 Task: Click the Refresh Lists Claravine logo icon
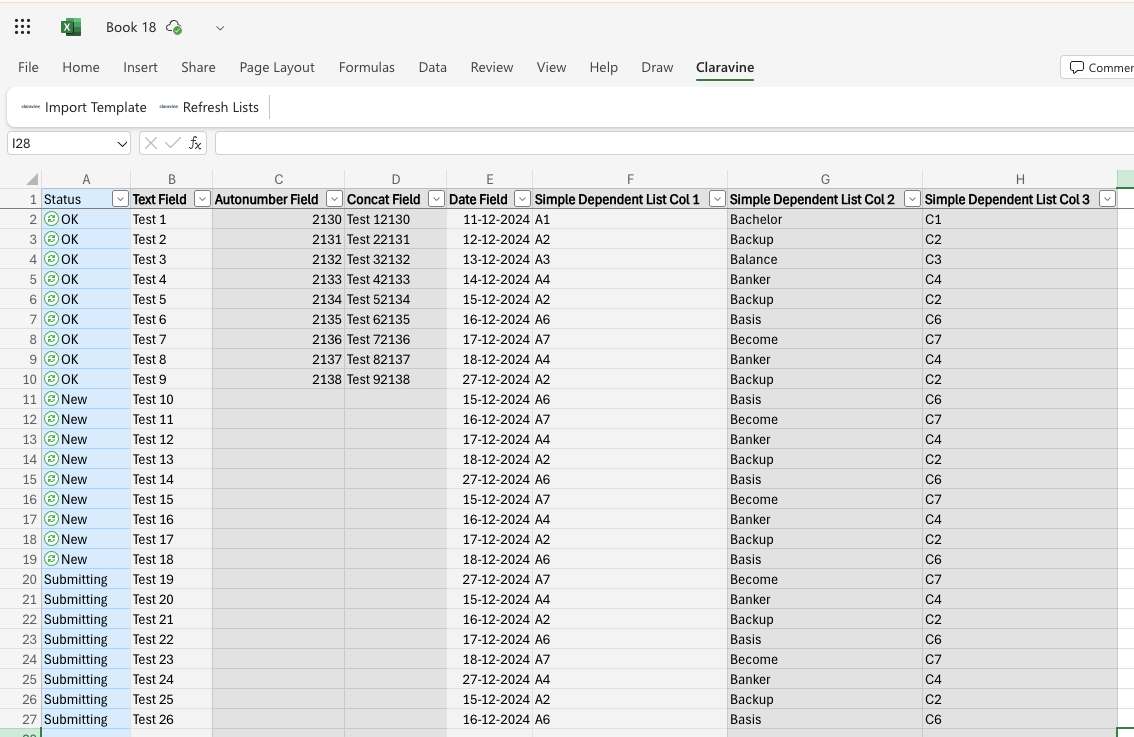pos(169,107)
